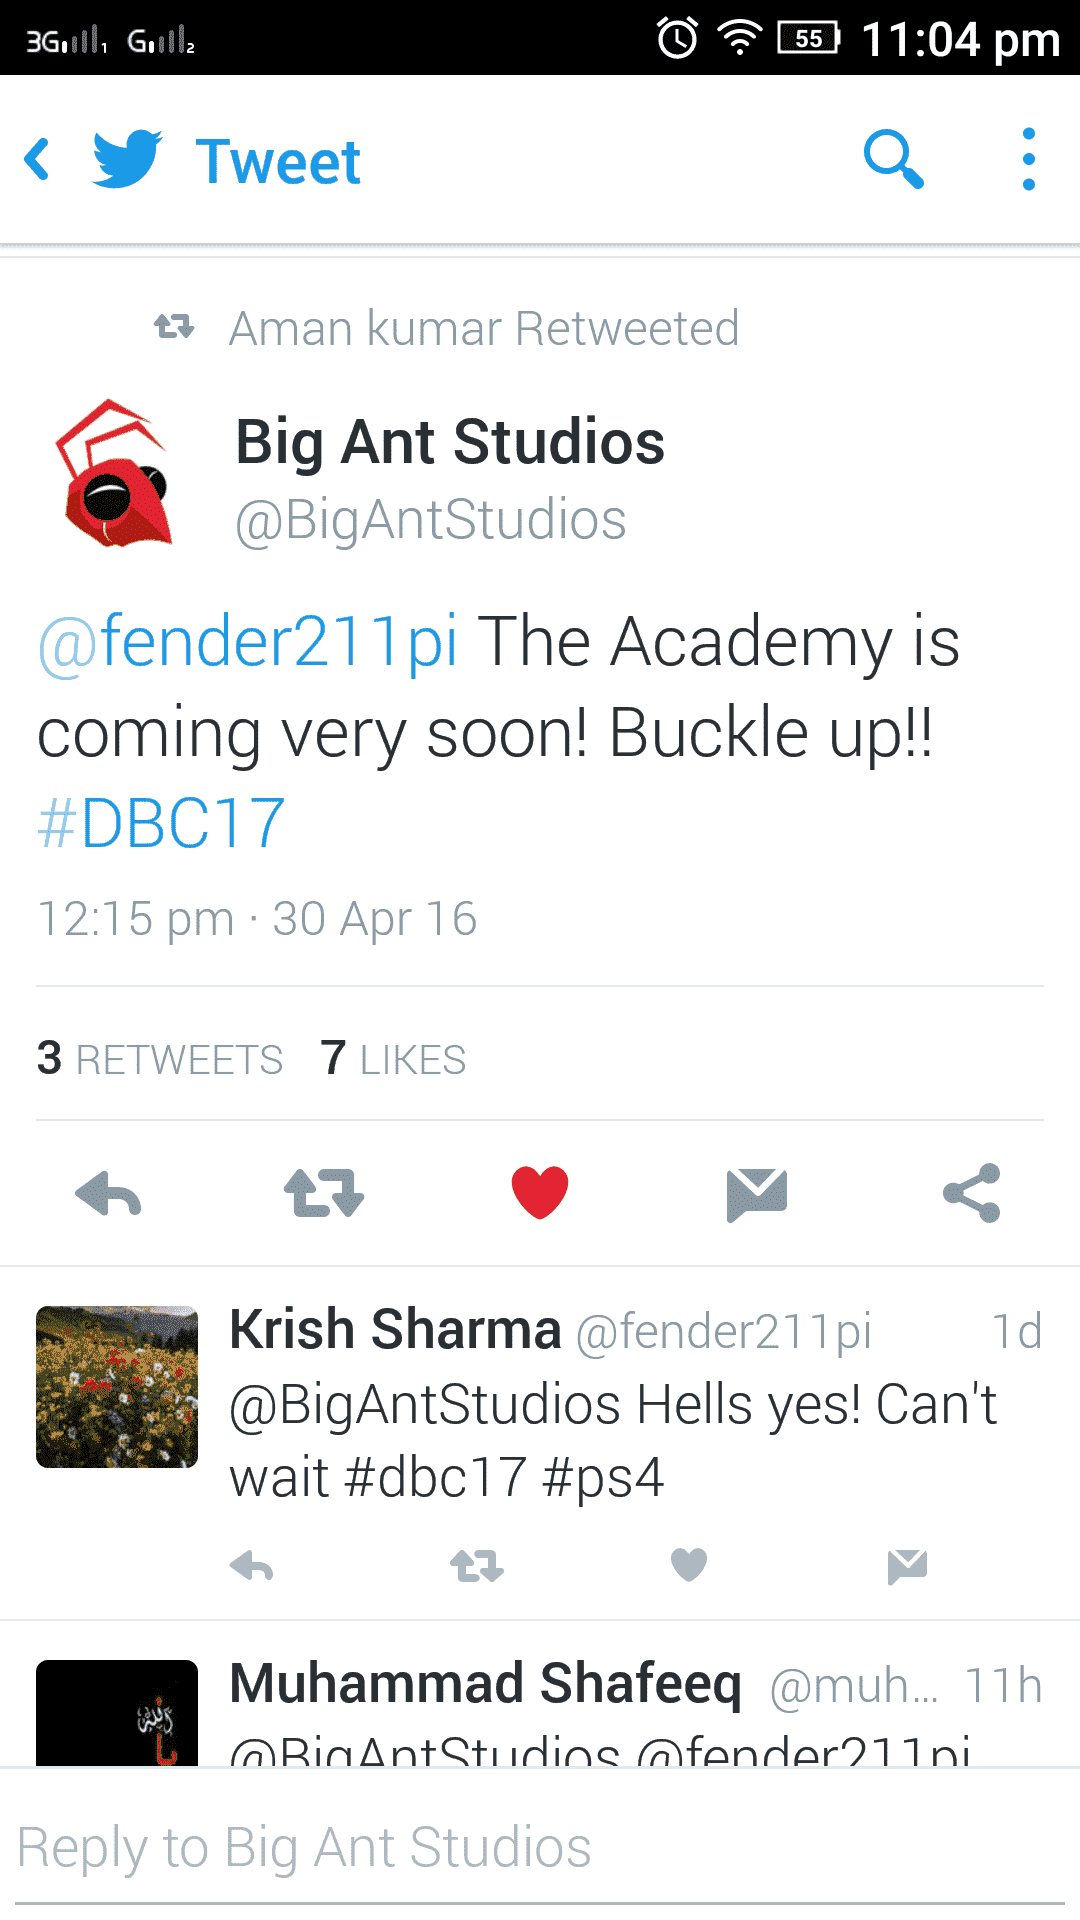Open search with the magnifier icon
The height and width of the screenshot is (1920, 1080).
(x=893, y=159)
